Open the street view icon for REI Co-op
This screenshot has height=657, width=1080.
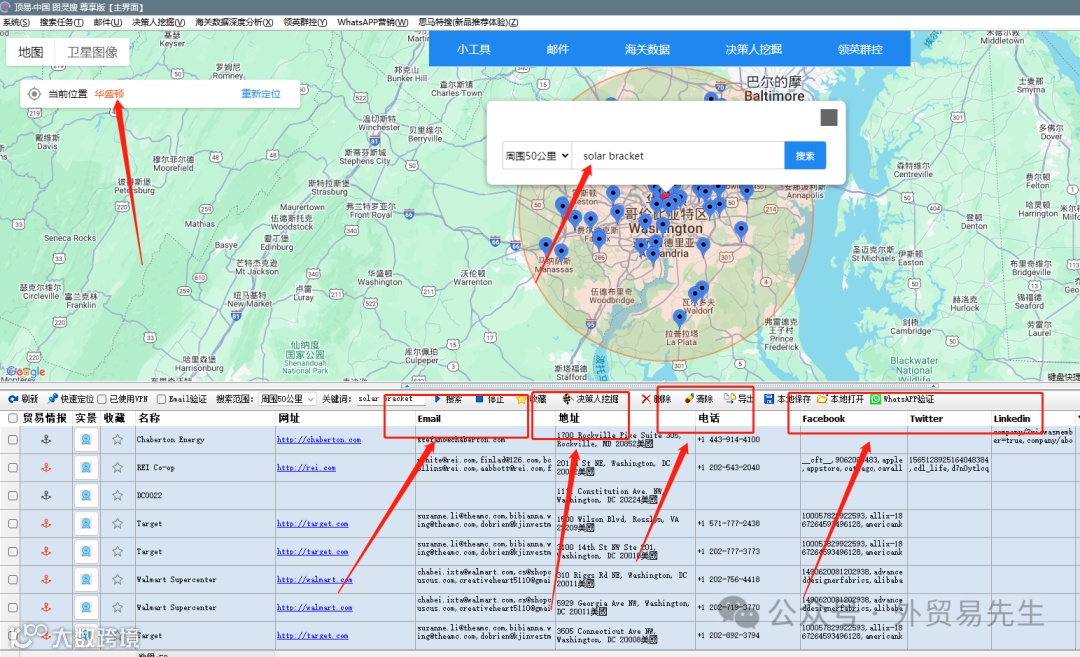85,468
